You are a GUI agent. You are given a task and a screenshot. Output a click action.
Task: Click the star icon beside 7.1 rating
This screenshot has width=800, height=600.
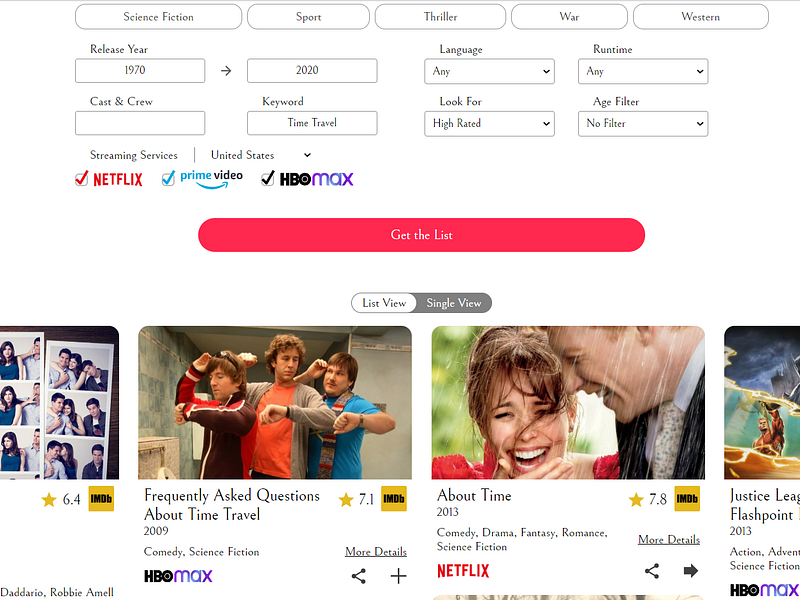tap(346, 499)
